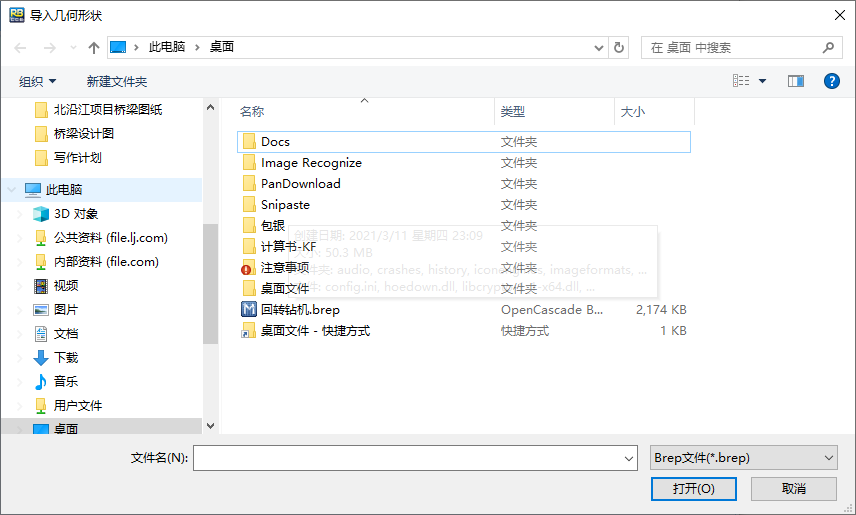Select 桌面 in the address path
The image size is (856, 515).
pos(222,47)
